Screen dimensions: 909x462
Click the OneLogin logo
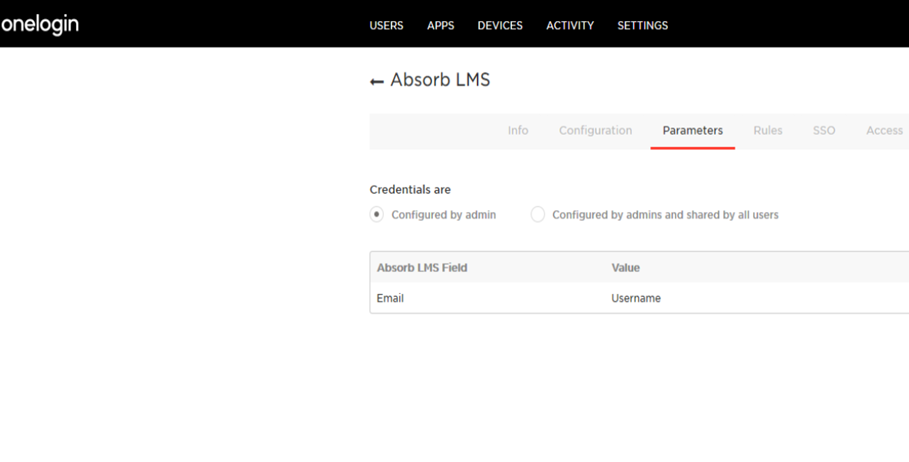(39, 25)
